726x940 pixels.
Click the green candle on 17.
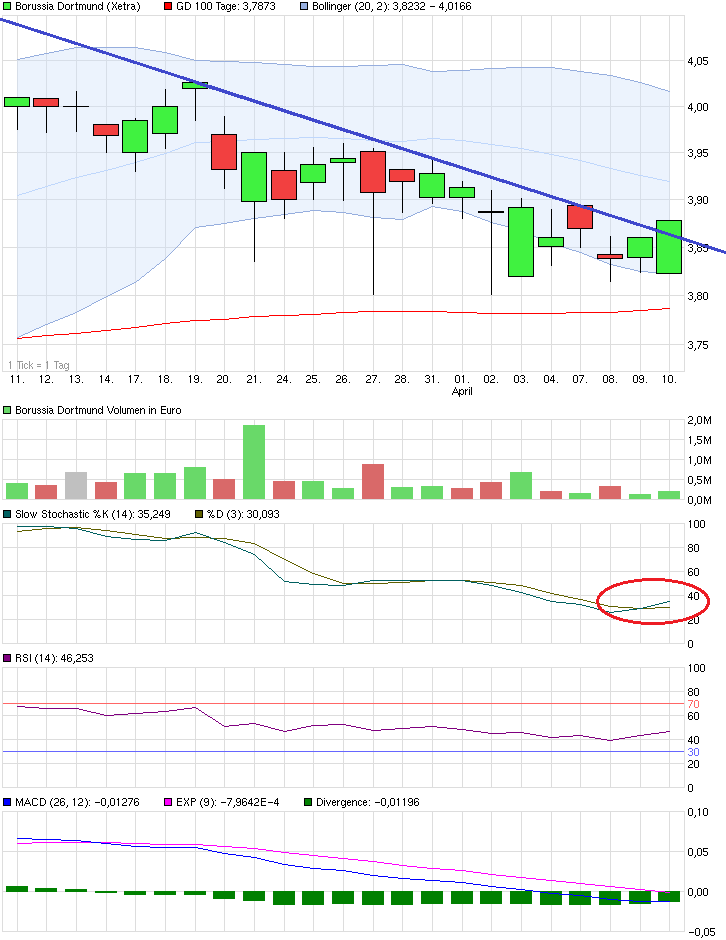(x=135, y=137)
